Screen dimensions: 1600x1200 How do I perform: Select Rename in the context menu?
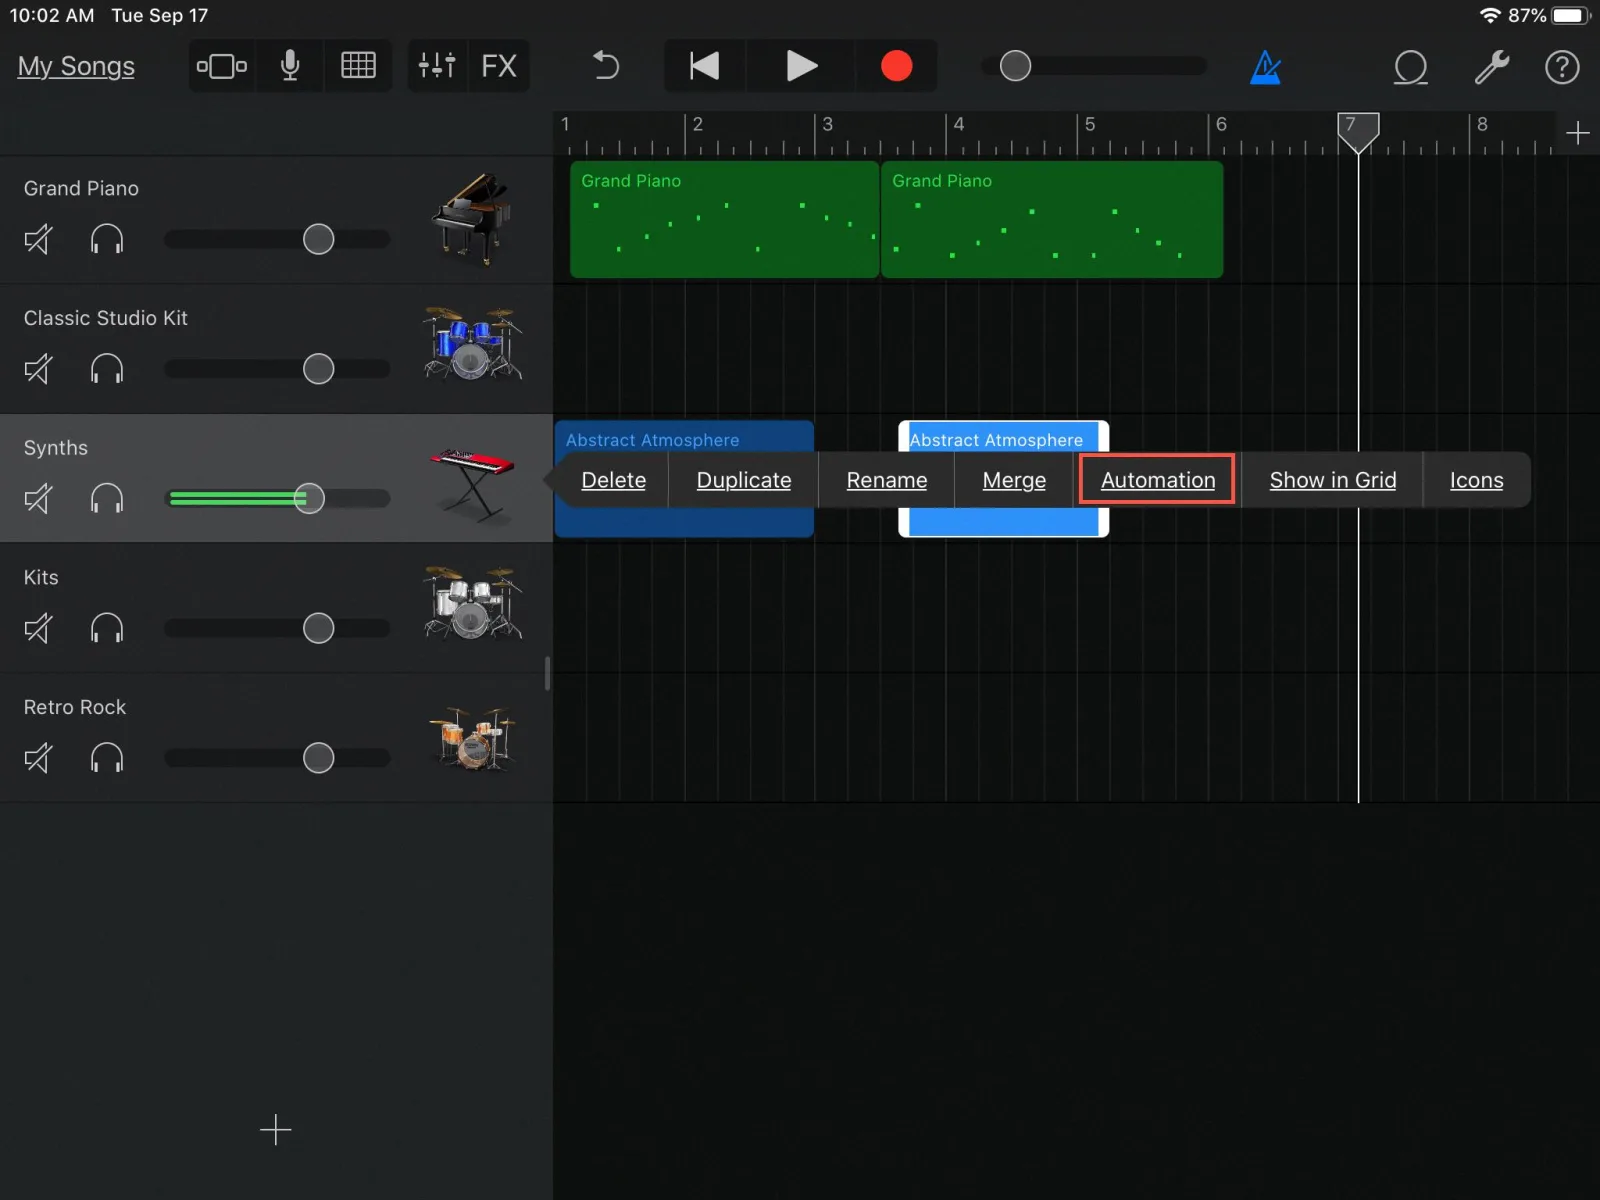(886, 480)
